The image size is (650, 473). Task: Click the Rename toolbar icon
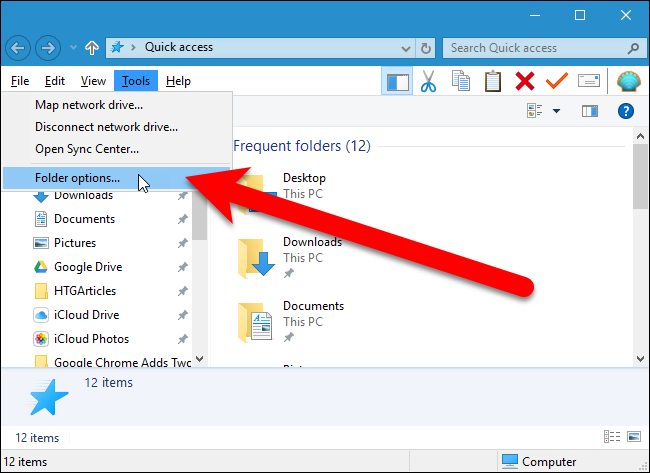(x=589, y=80)
